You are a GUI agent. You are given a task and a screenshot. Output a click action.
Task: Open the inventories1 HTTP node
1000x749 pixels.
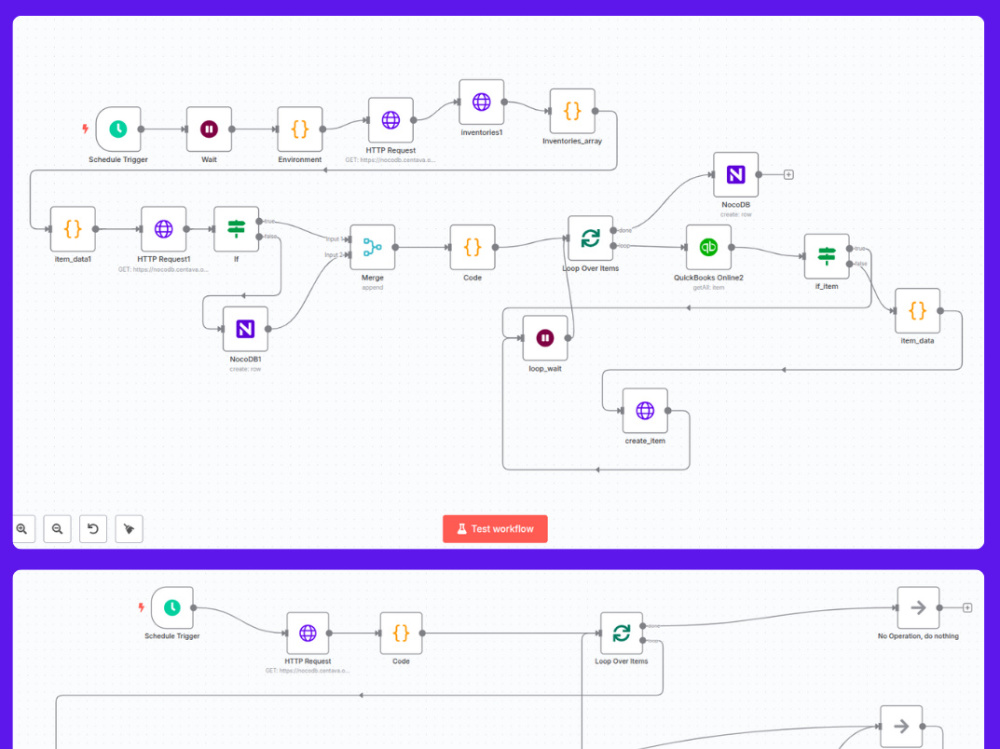click(482, 102)
